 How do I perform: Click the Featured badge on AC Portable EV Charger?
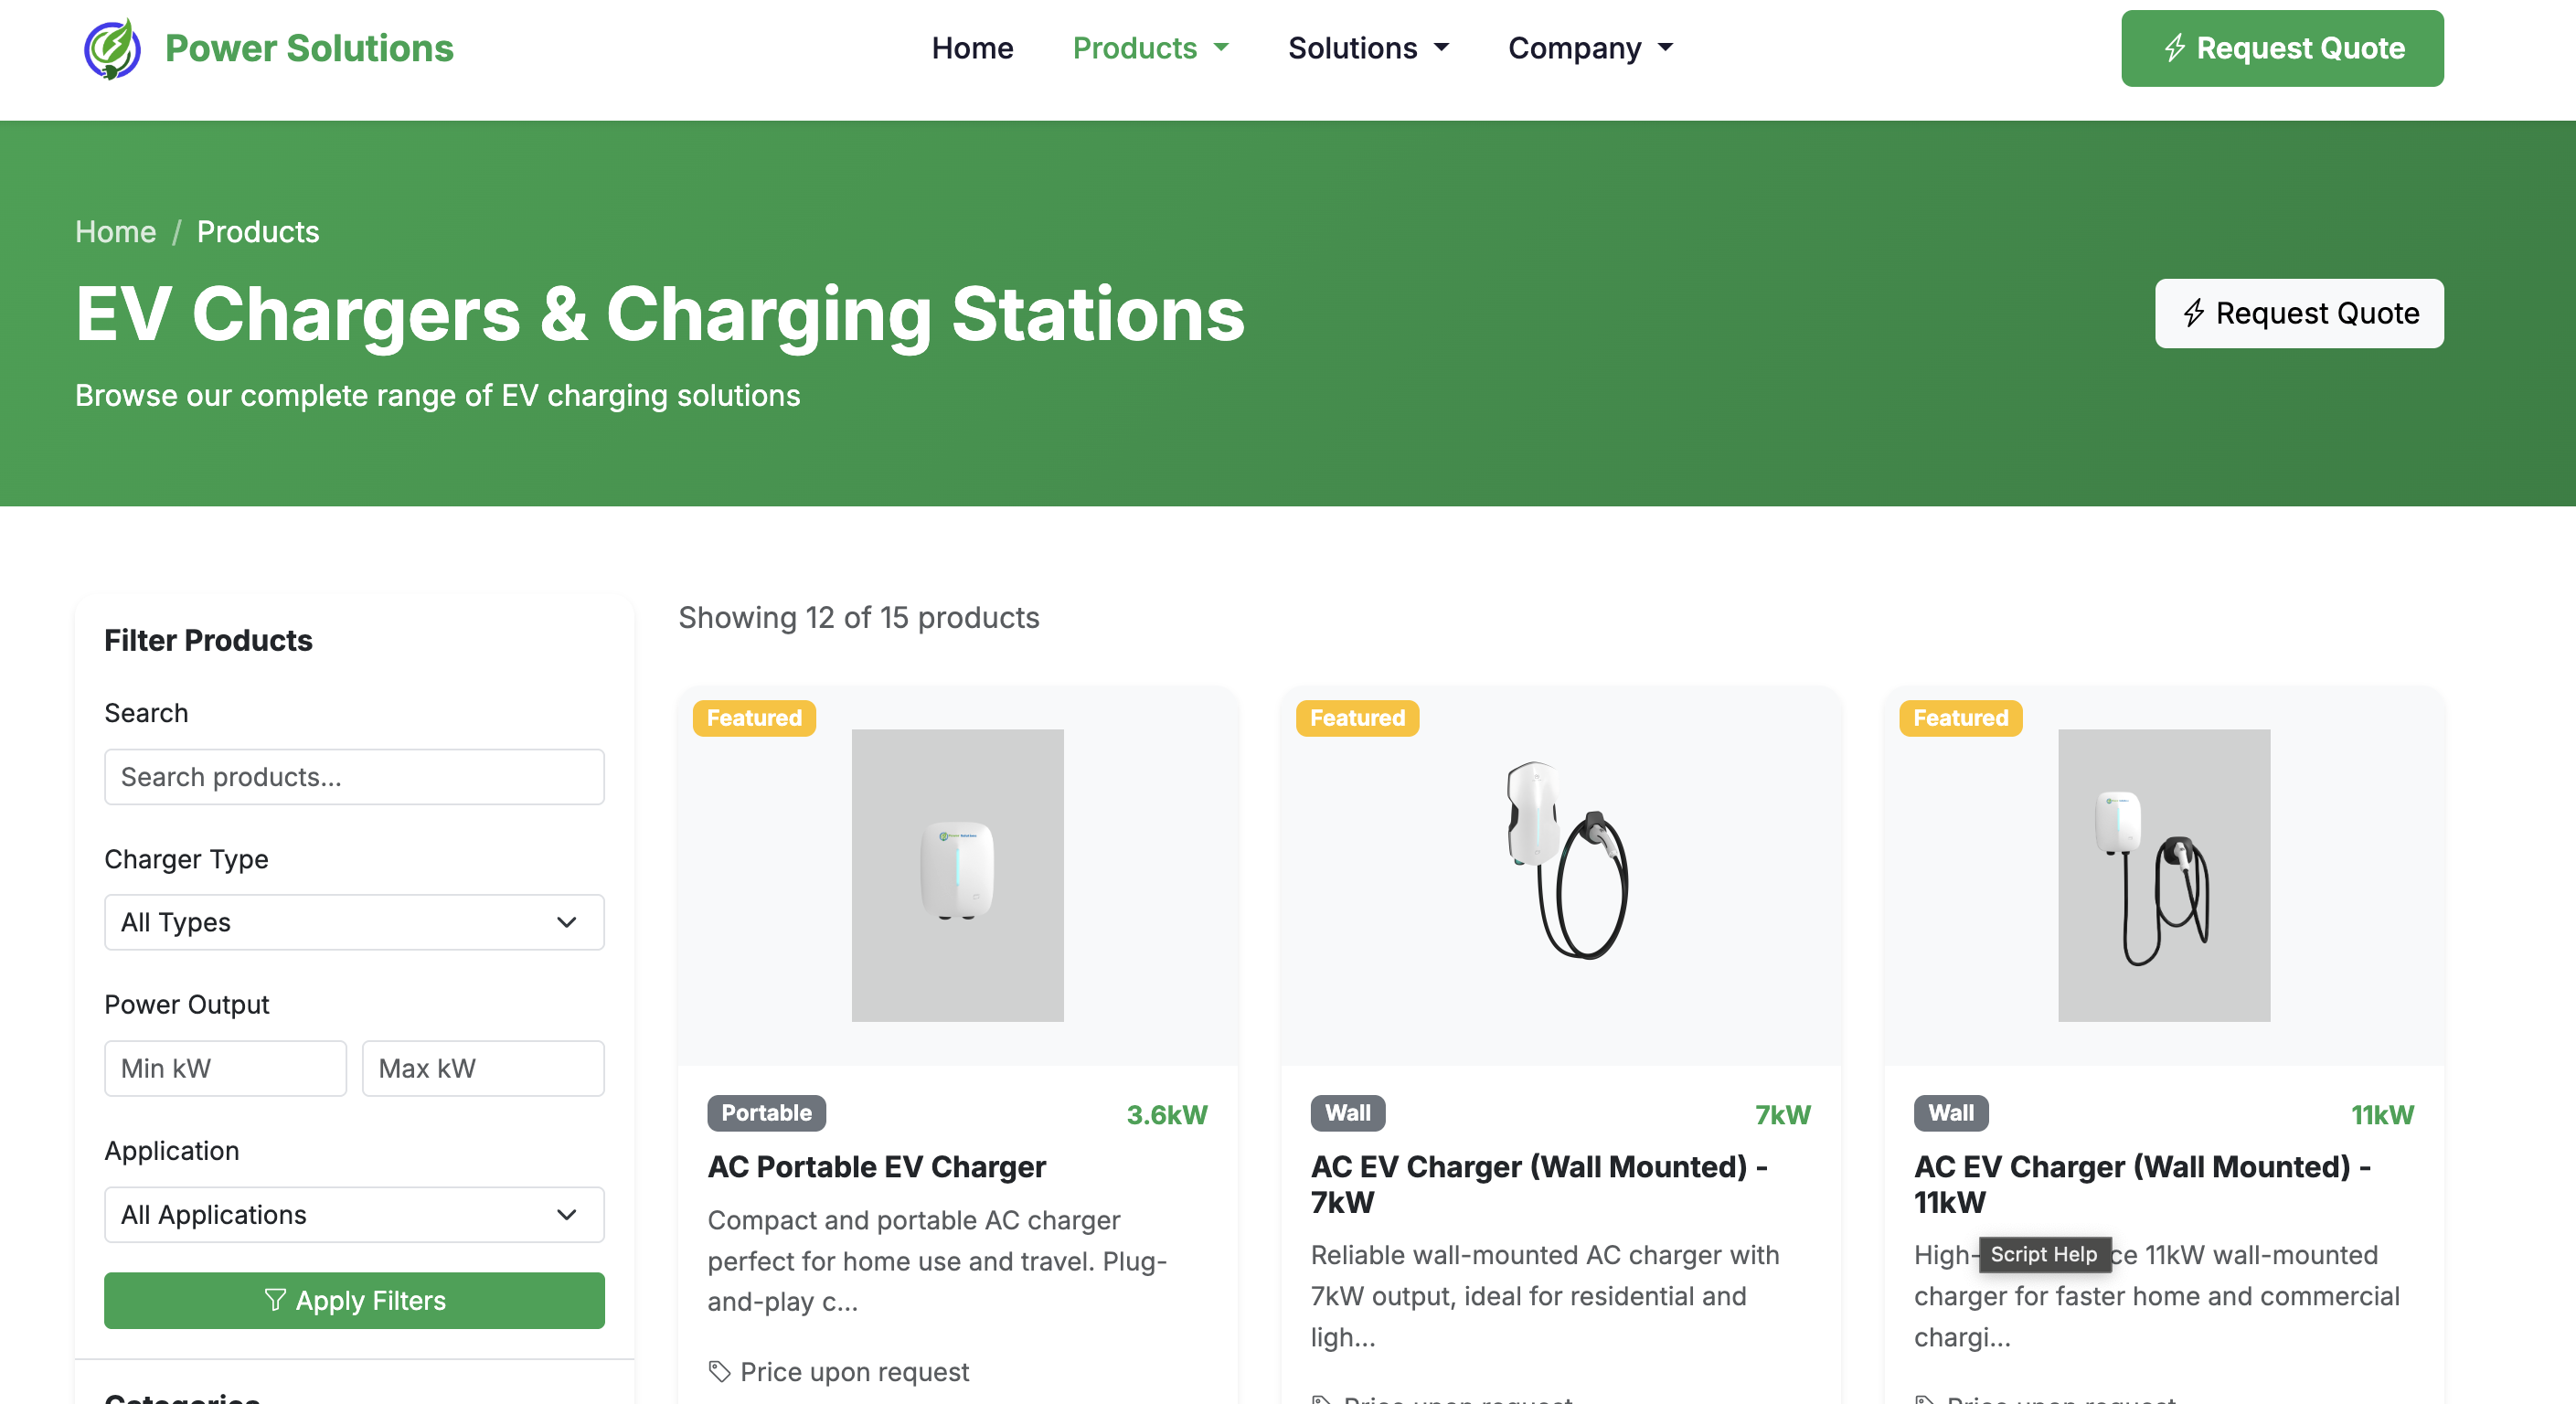pyautogui.click(x=754, y=717)
